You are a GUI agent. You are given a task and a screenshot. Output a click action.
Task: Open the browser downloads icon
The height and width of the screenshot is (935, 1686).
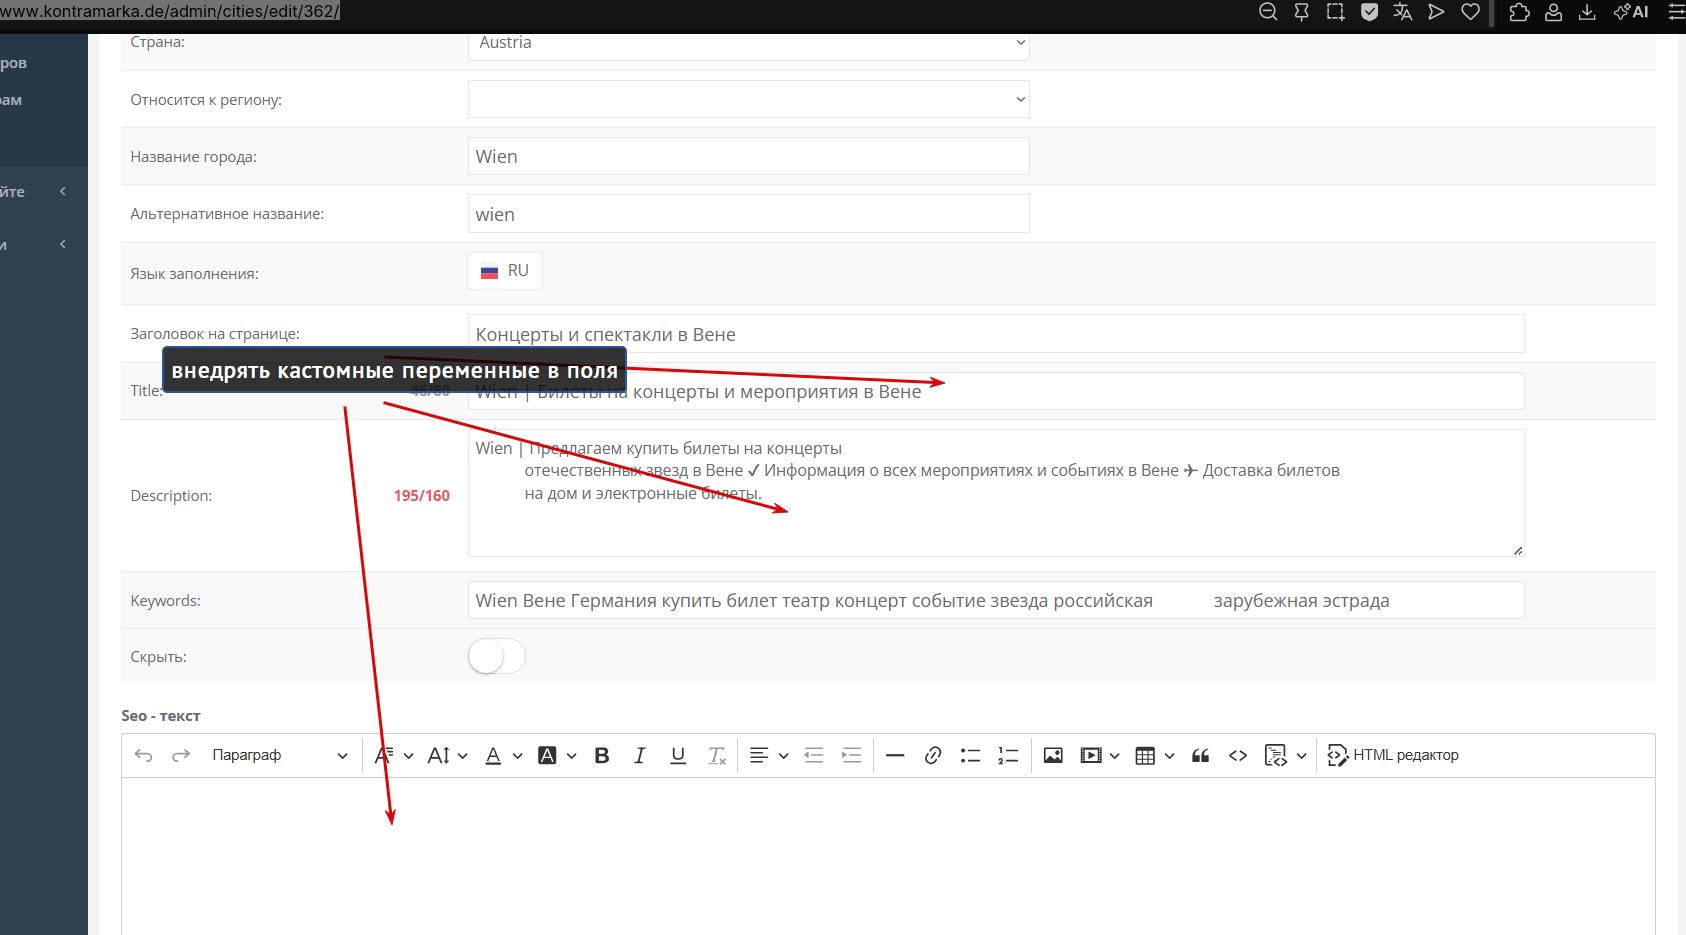[1587, 12]
